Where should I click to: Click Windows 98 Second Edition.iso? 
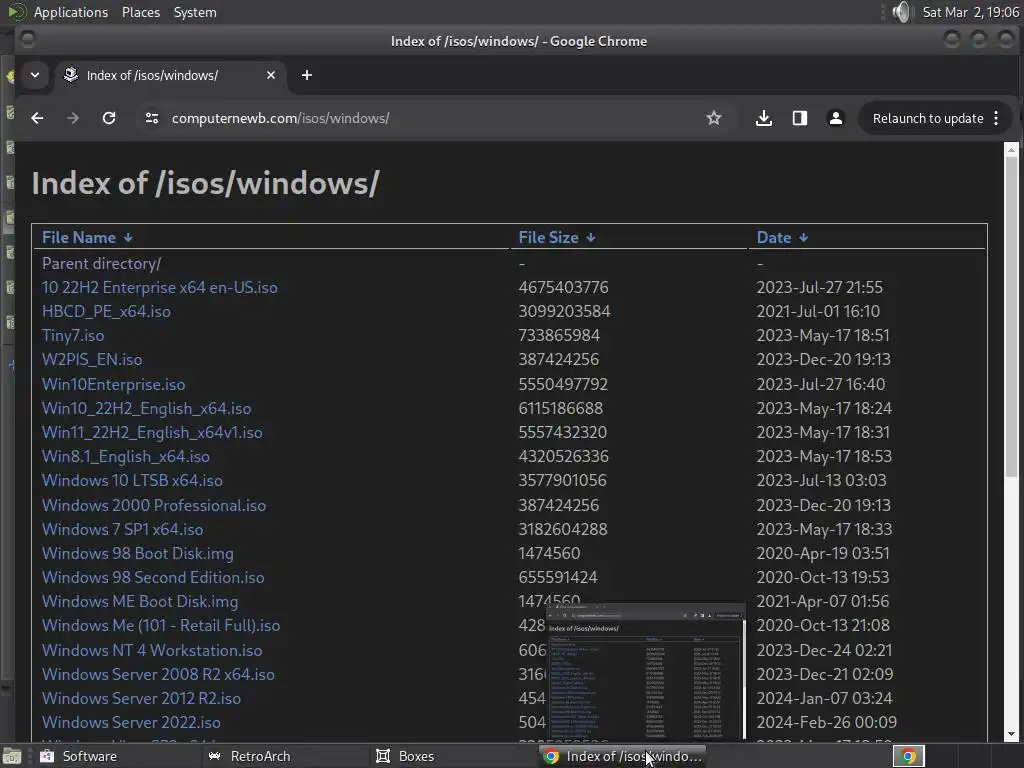[x=153, y=577]
